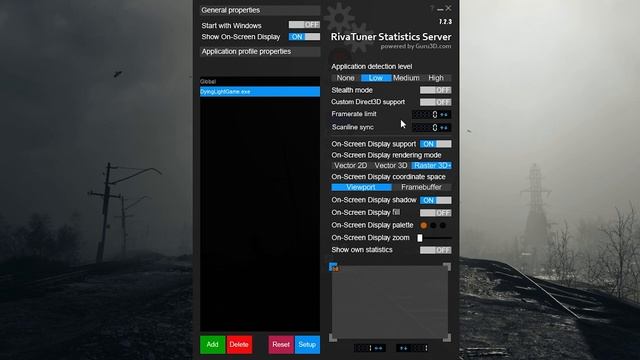Image resolution: width=640 pixels, height=360 pixels.
Task: Set application detection level to None
Action: (346, 78)
